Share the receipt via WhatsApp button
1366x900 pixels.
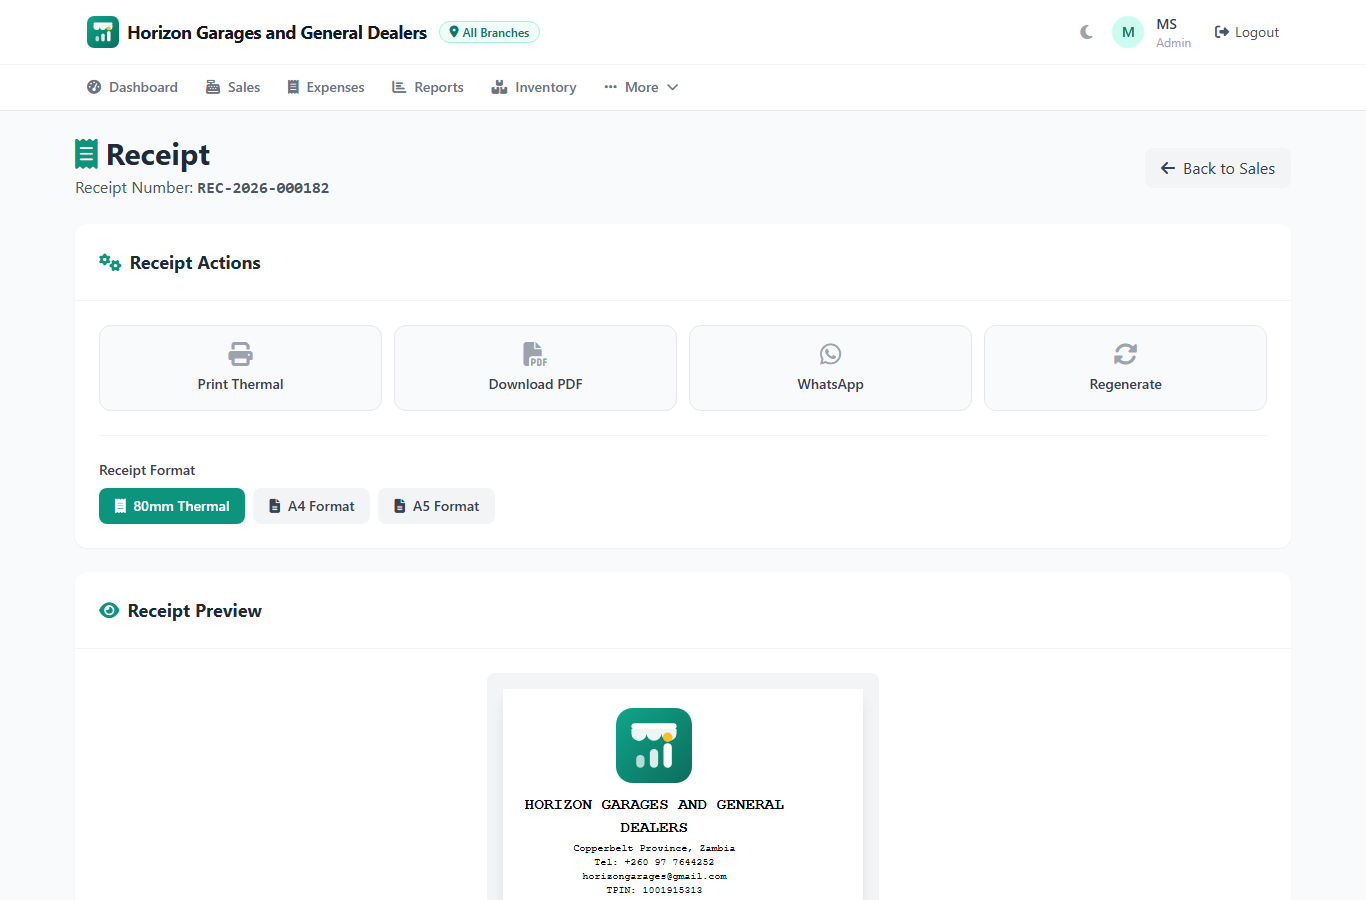click(830, 368)
